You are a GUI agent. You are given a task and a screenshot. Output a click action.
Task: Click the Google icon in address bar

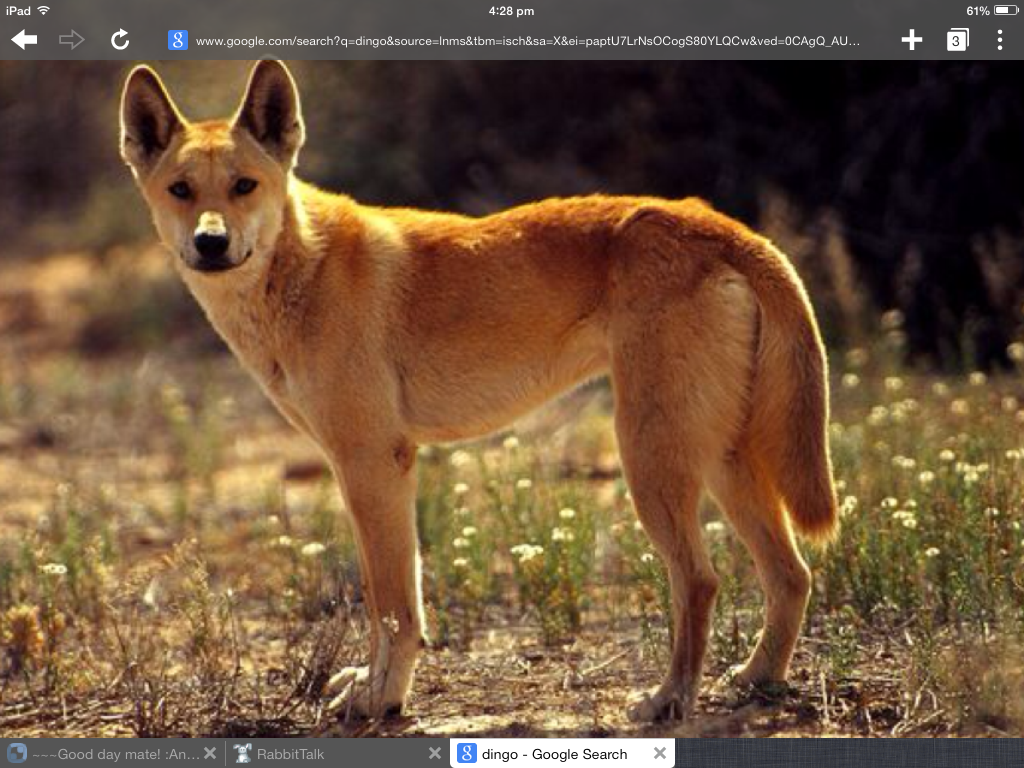(178, 40)
